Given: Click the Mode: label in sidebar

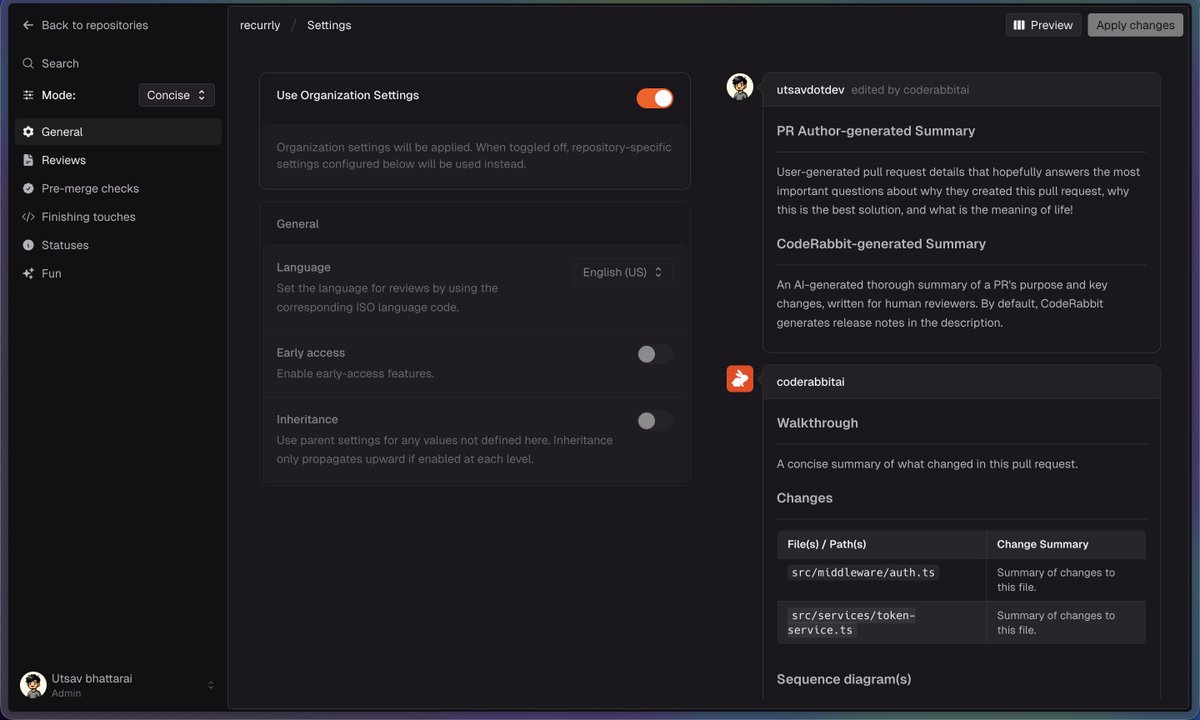Looking at the screenshot, I should click(x=58, y=95).
